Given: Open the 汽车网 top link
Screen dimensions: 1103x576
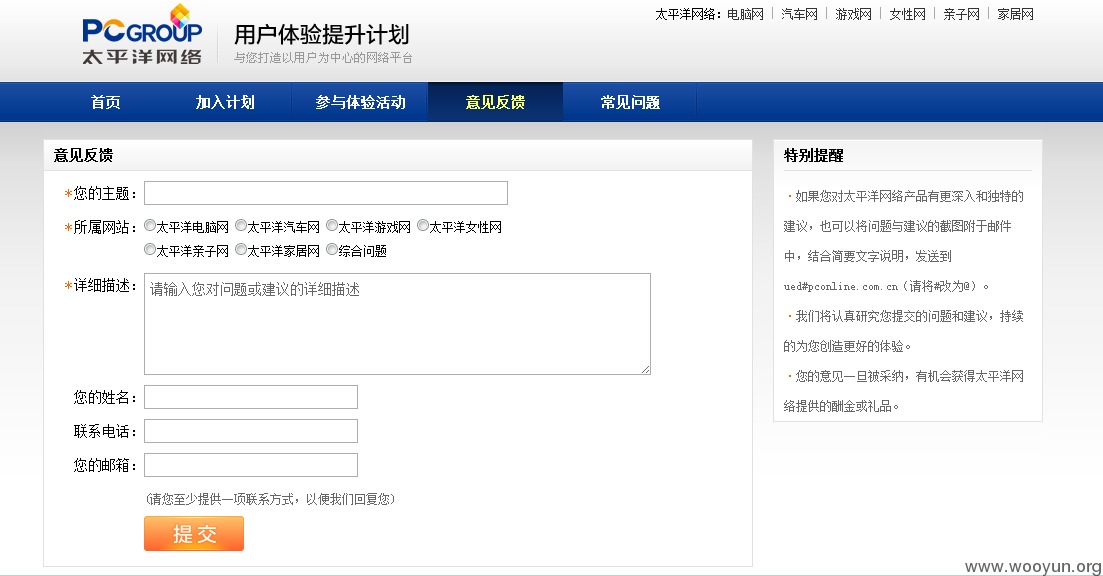Looking at the screenshot, I should click(799, 14).
